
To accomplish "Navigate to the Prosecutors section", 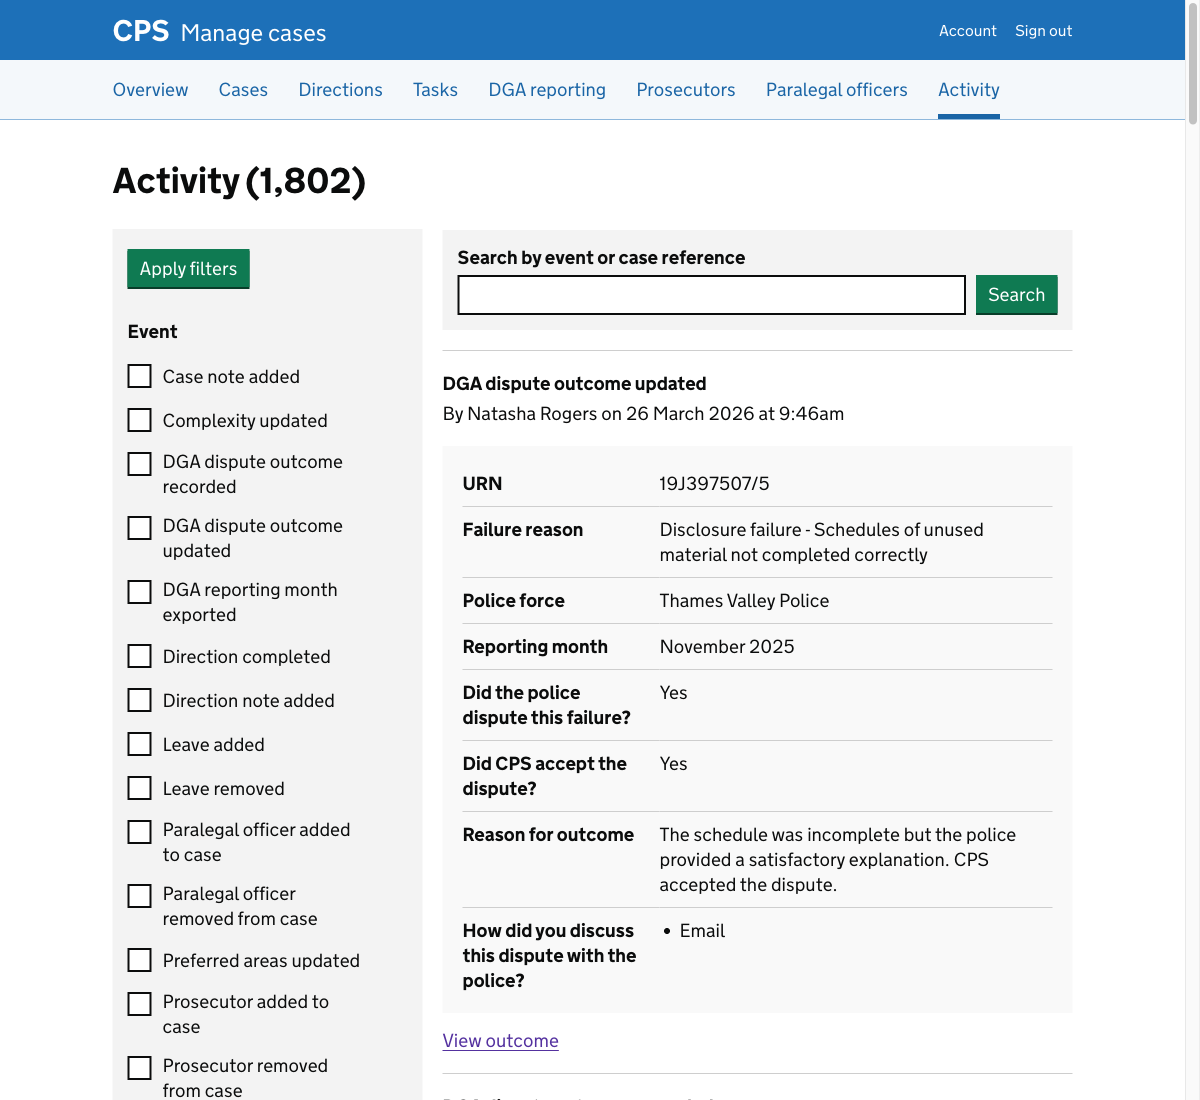I will point(685,89).
